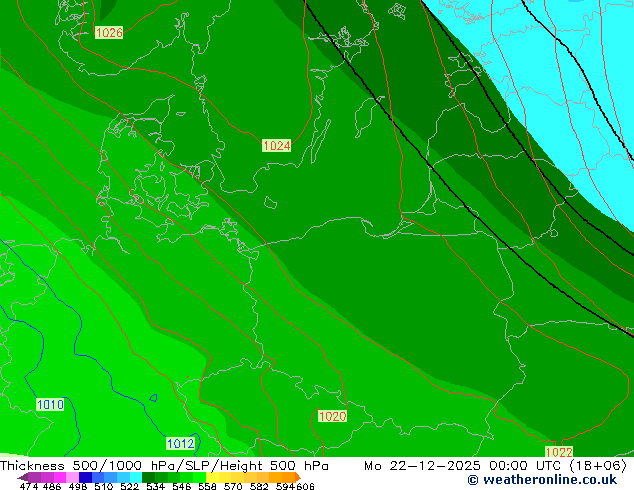Click the 1026 isobar pressure label
This screenshot has height=490, width=634.
(x=109, y=32)
